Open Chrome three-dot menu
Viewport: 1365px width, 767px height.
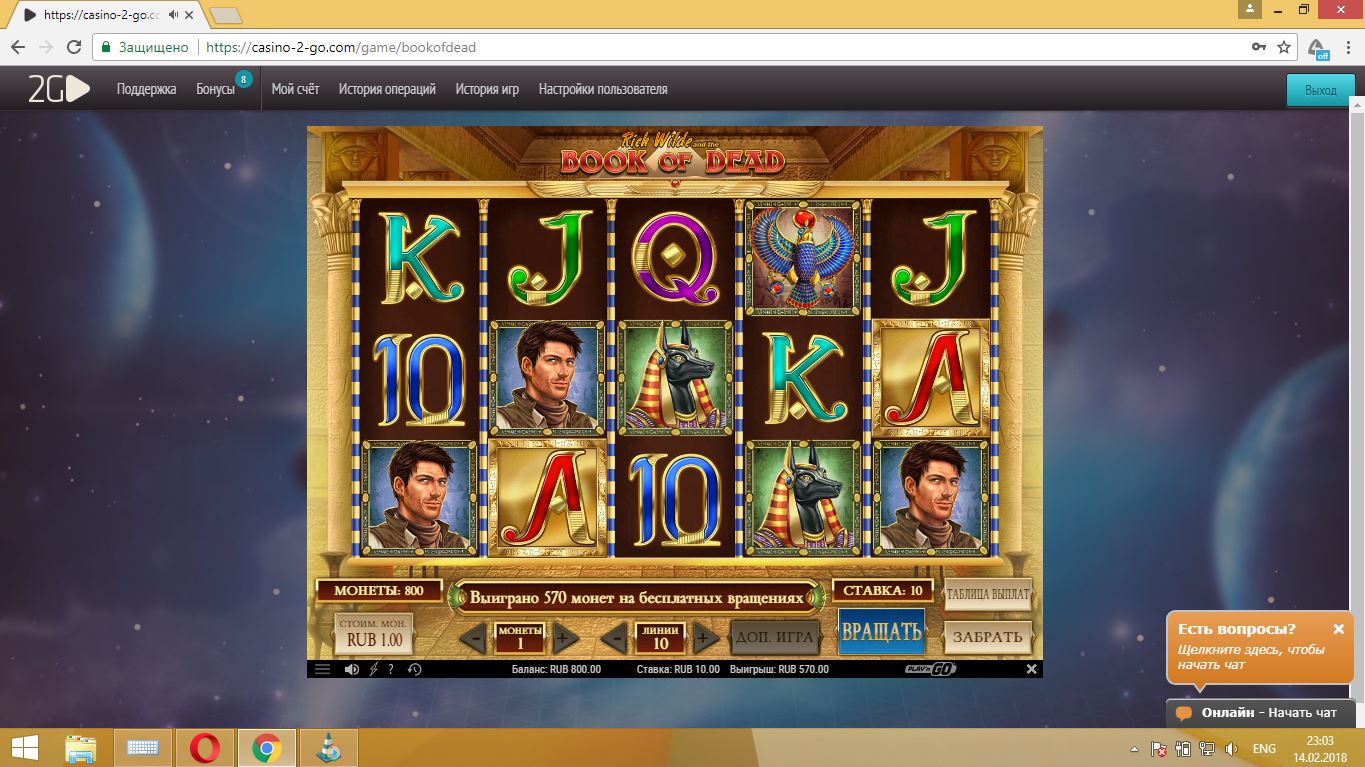(x=1348, y=47)
